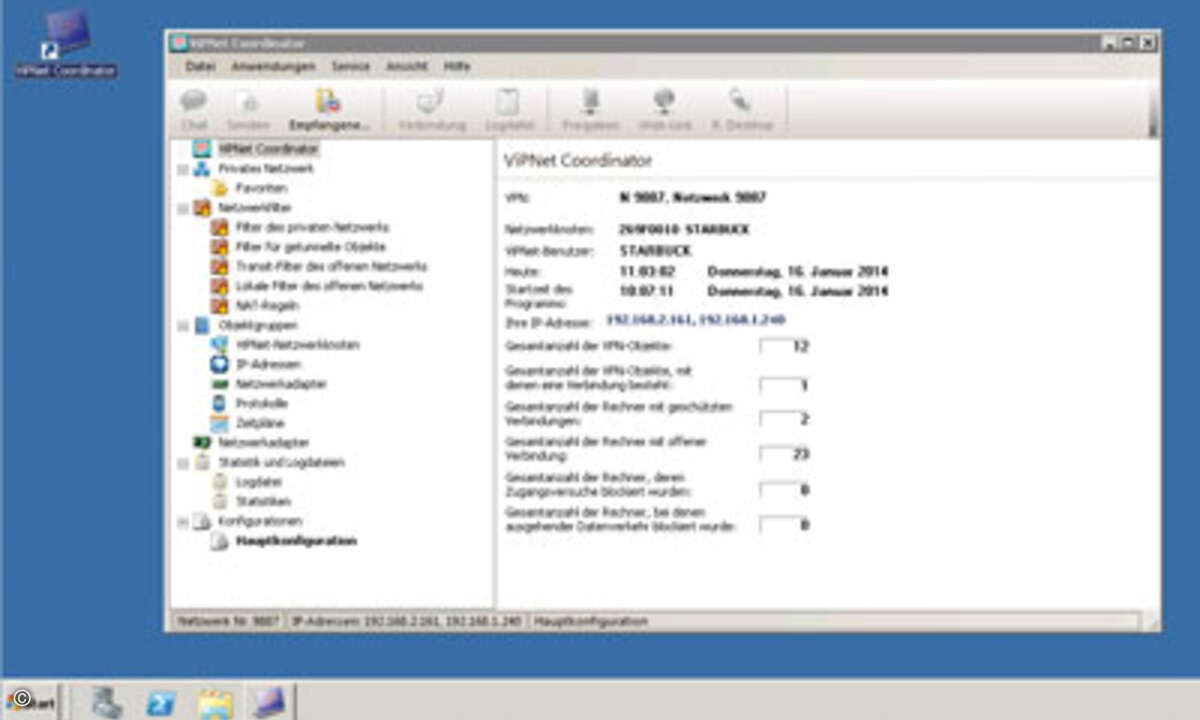The image size is (1200, 720).
Task: Click the Verbindung toolbar icon
Action: tap(432, 110)
